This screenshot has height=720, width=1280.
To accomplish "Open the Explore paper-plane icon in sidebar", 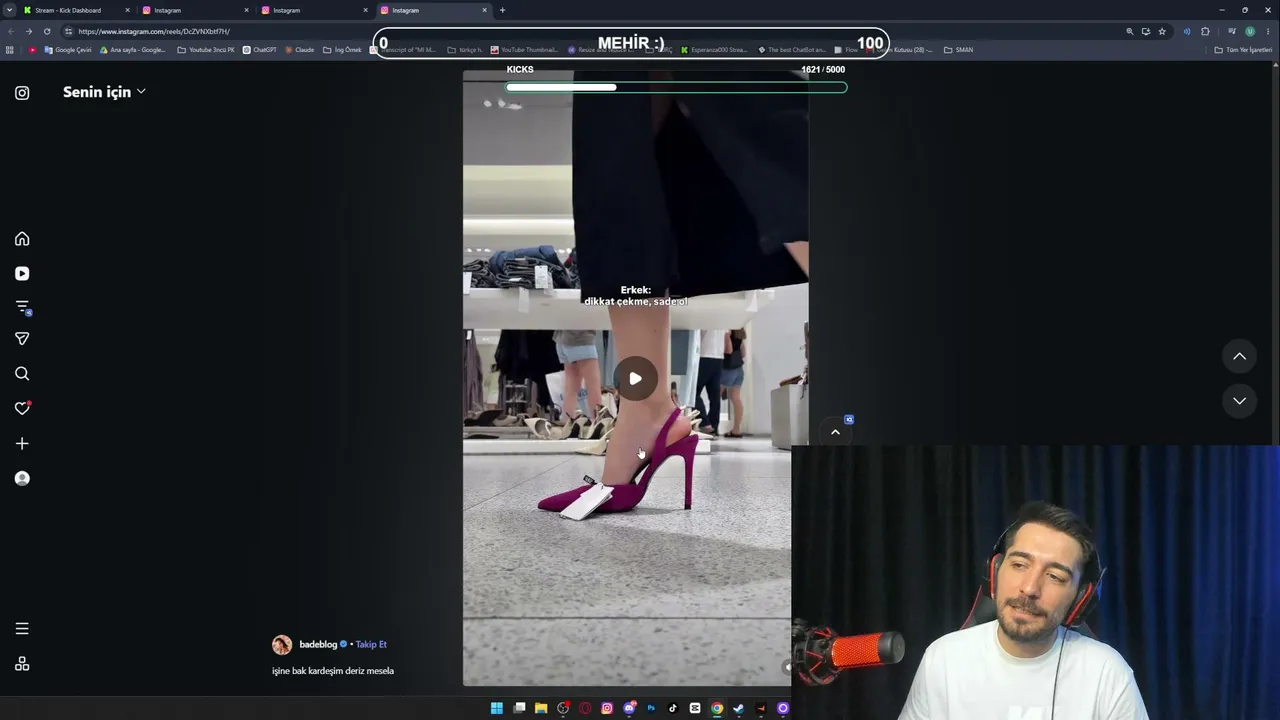I will [x=22, y=339].
